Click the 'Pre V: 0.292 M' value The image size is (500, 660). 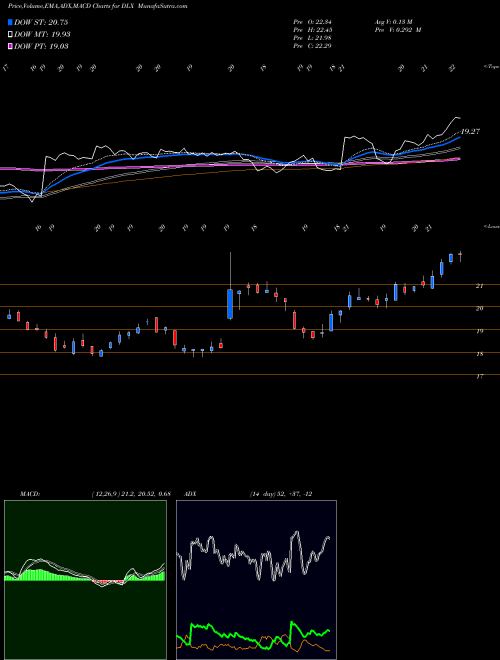pos(397,30)
